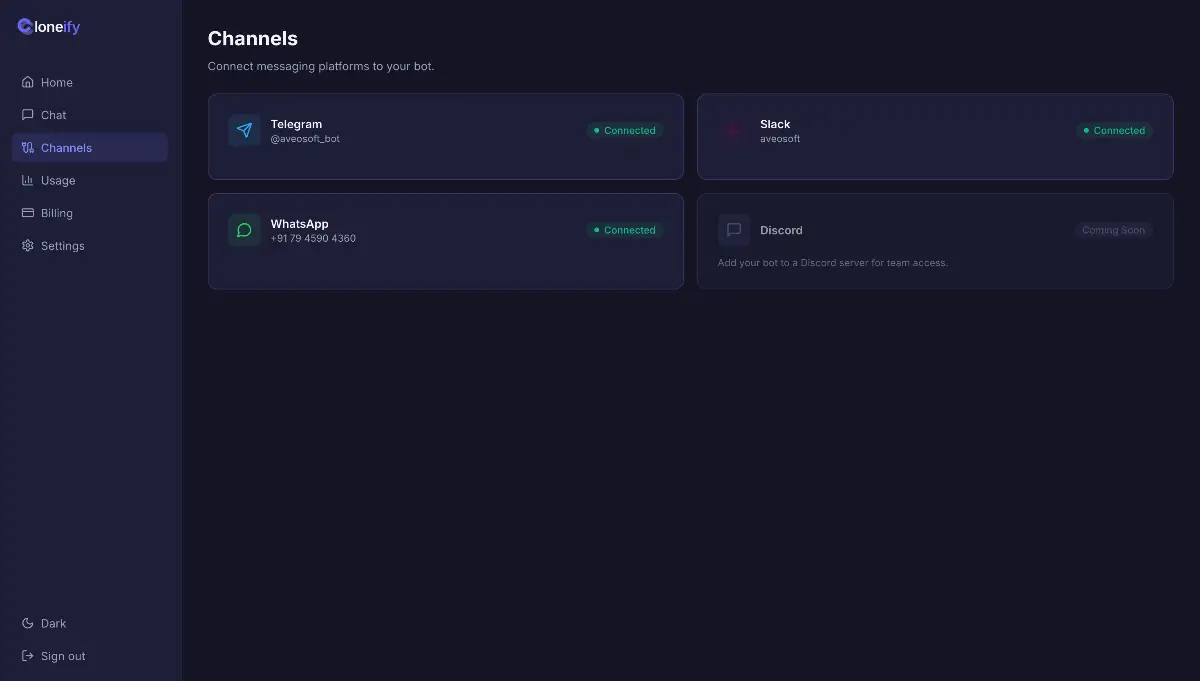
Task: Click the Channels sidebar icon
Action: (28, 148)
